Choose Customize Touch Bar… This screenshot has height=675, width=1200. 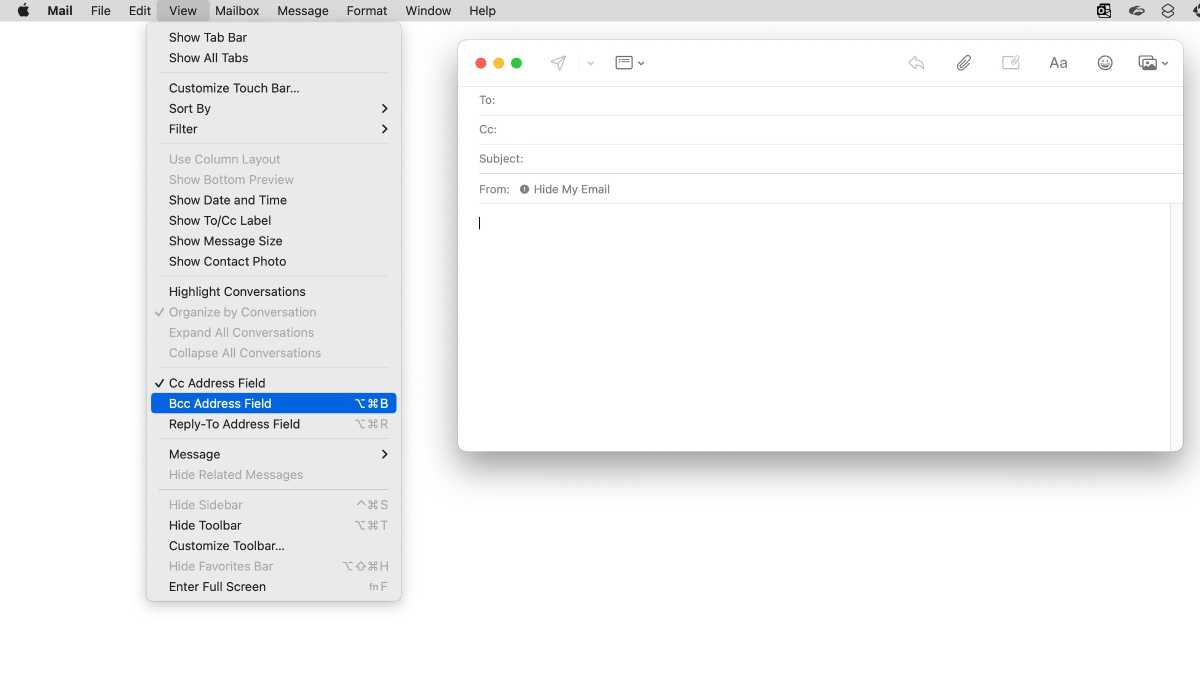273,88
